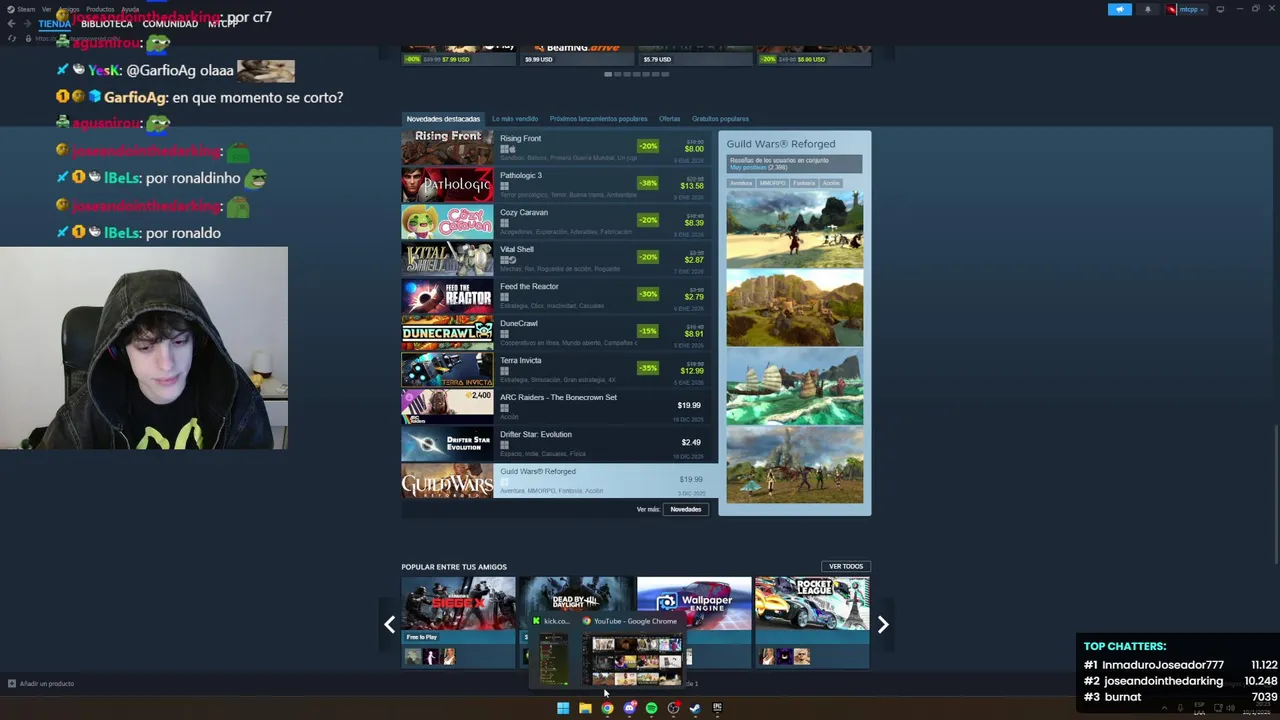
Task: Open Steam notifications bell
Action: pyautogui.click(x=1147, y=9)
